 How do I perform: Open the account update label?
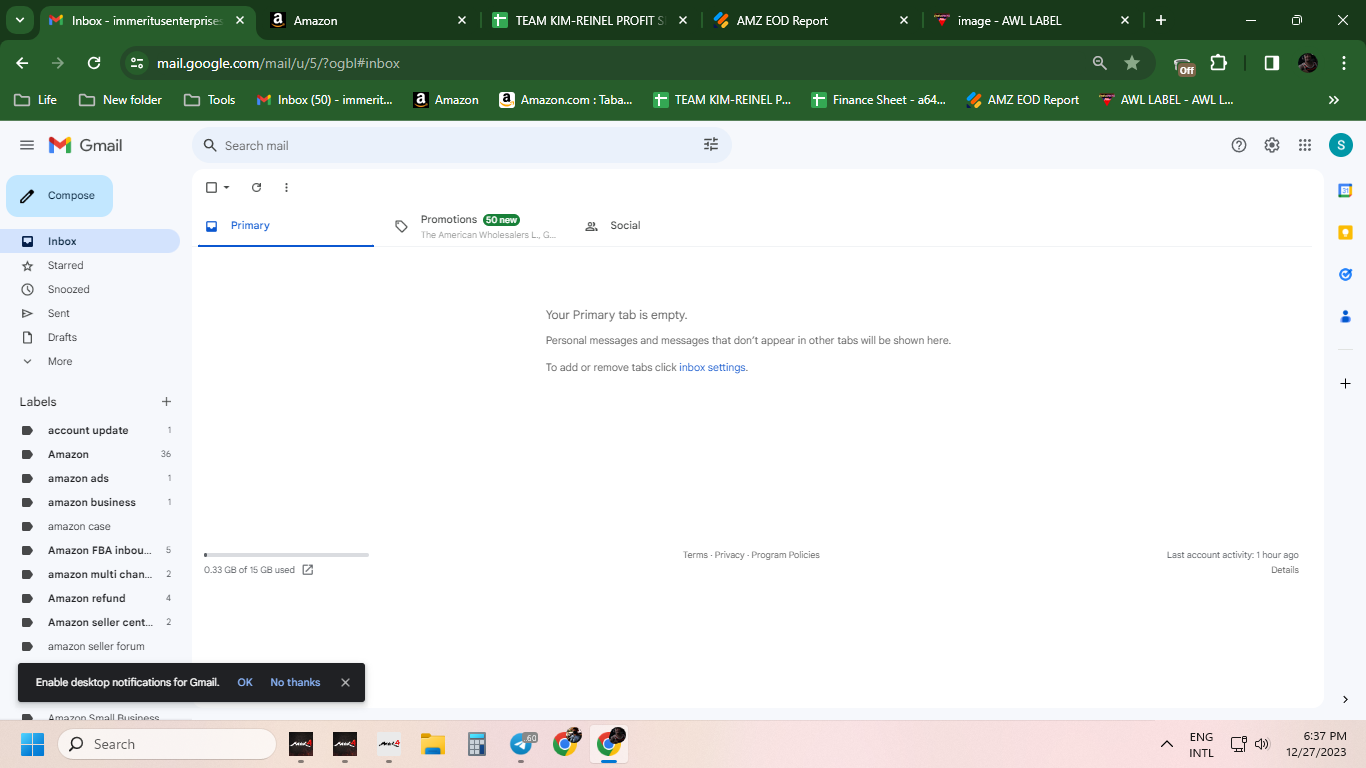tap(90, 430)
